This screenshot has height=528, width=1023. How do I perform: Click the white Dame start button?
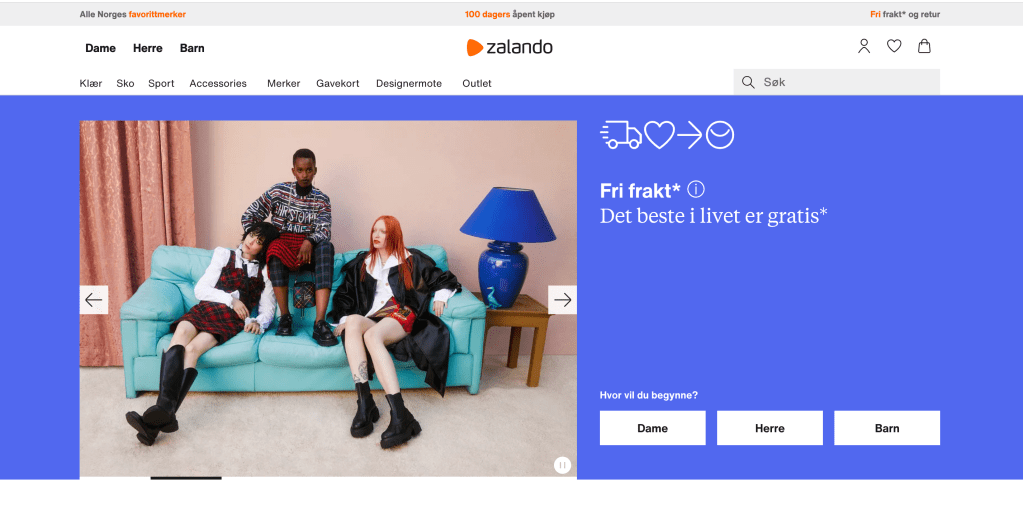(x=652, y=428)
